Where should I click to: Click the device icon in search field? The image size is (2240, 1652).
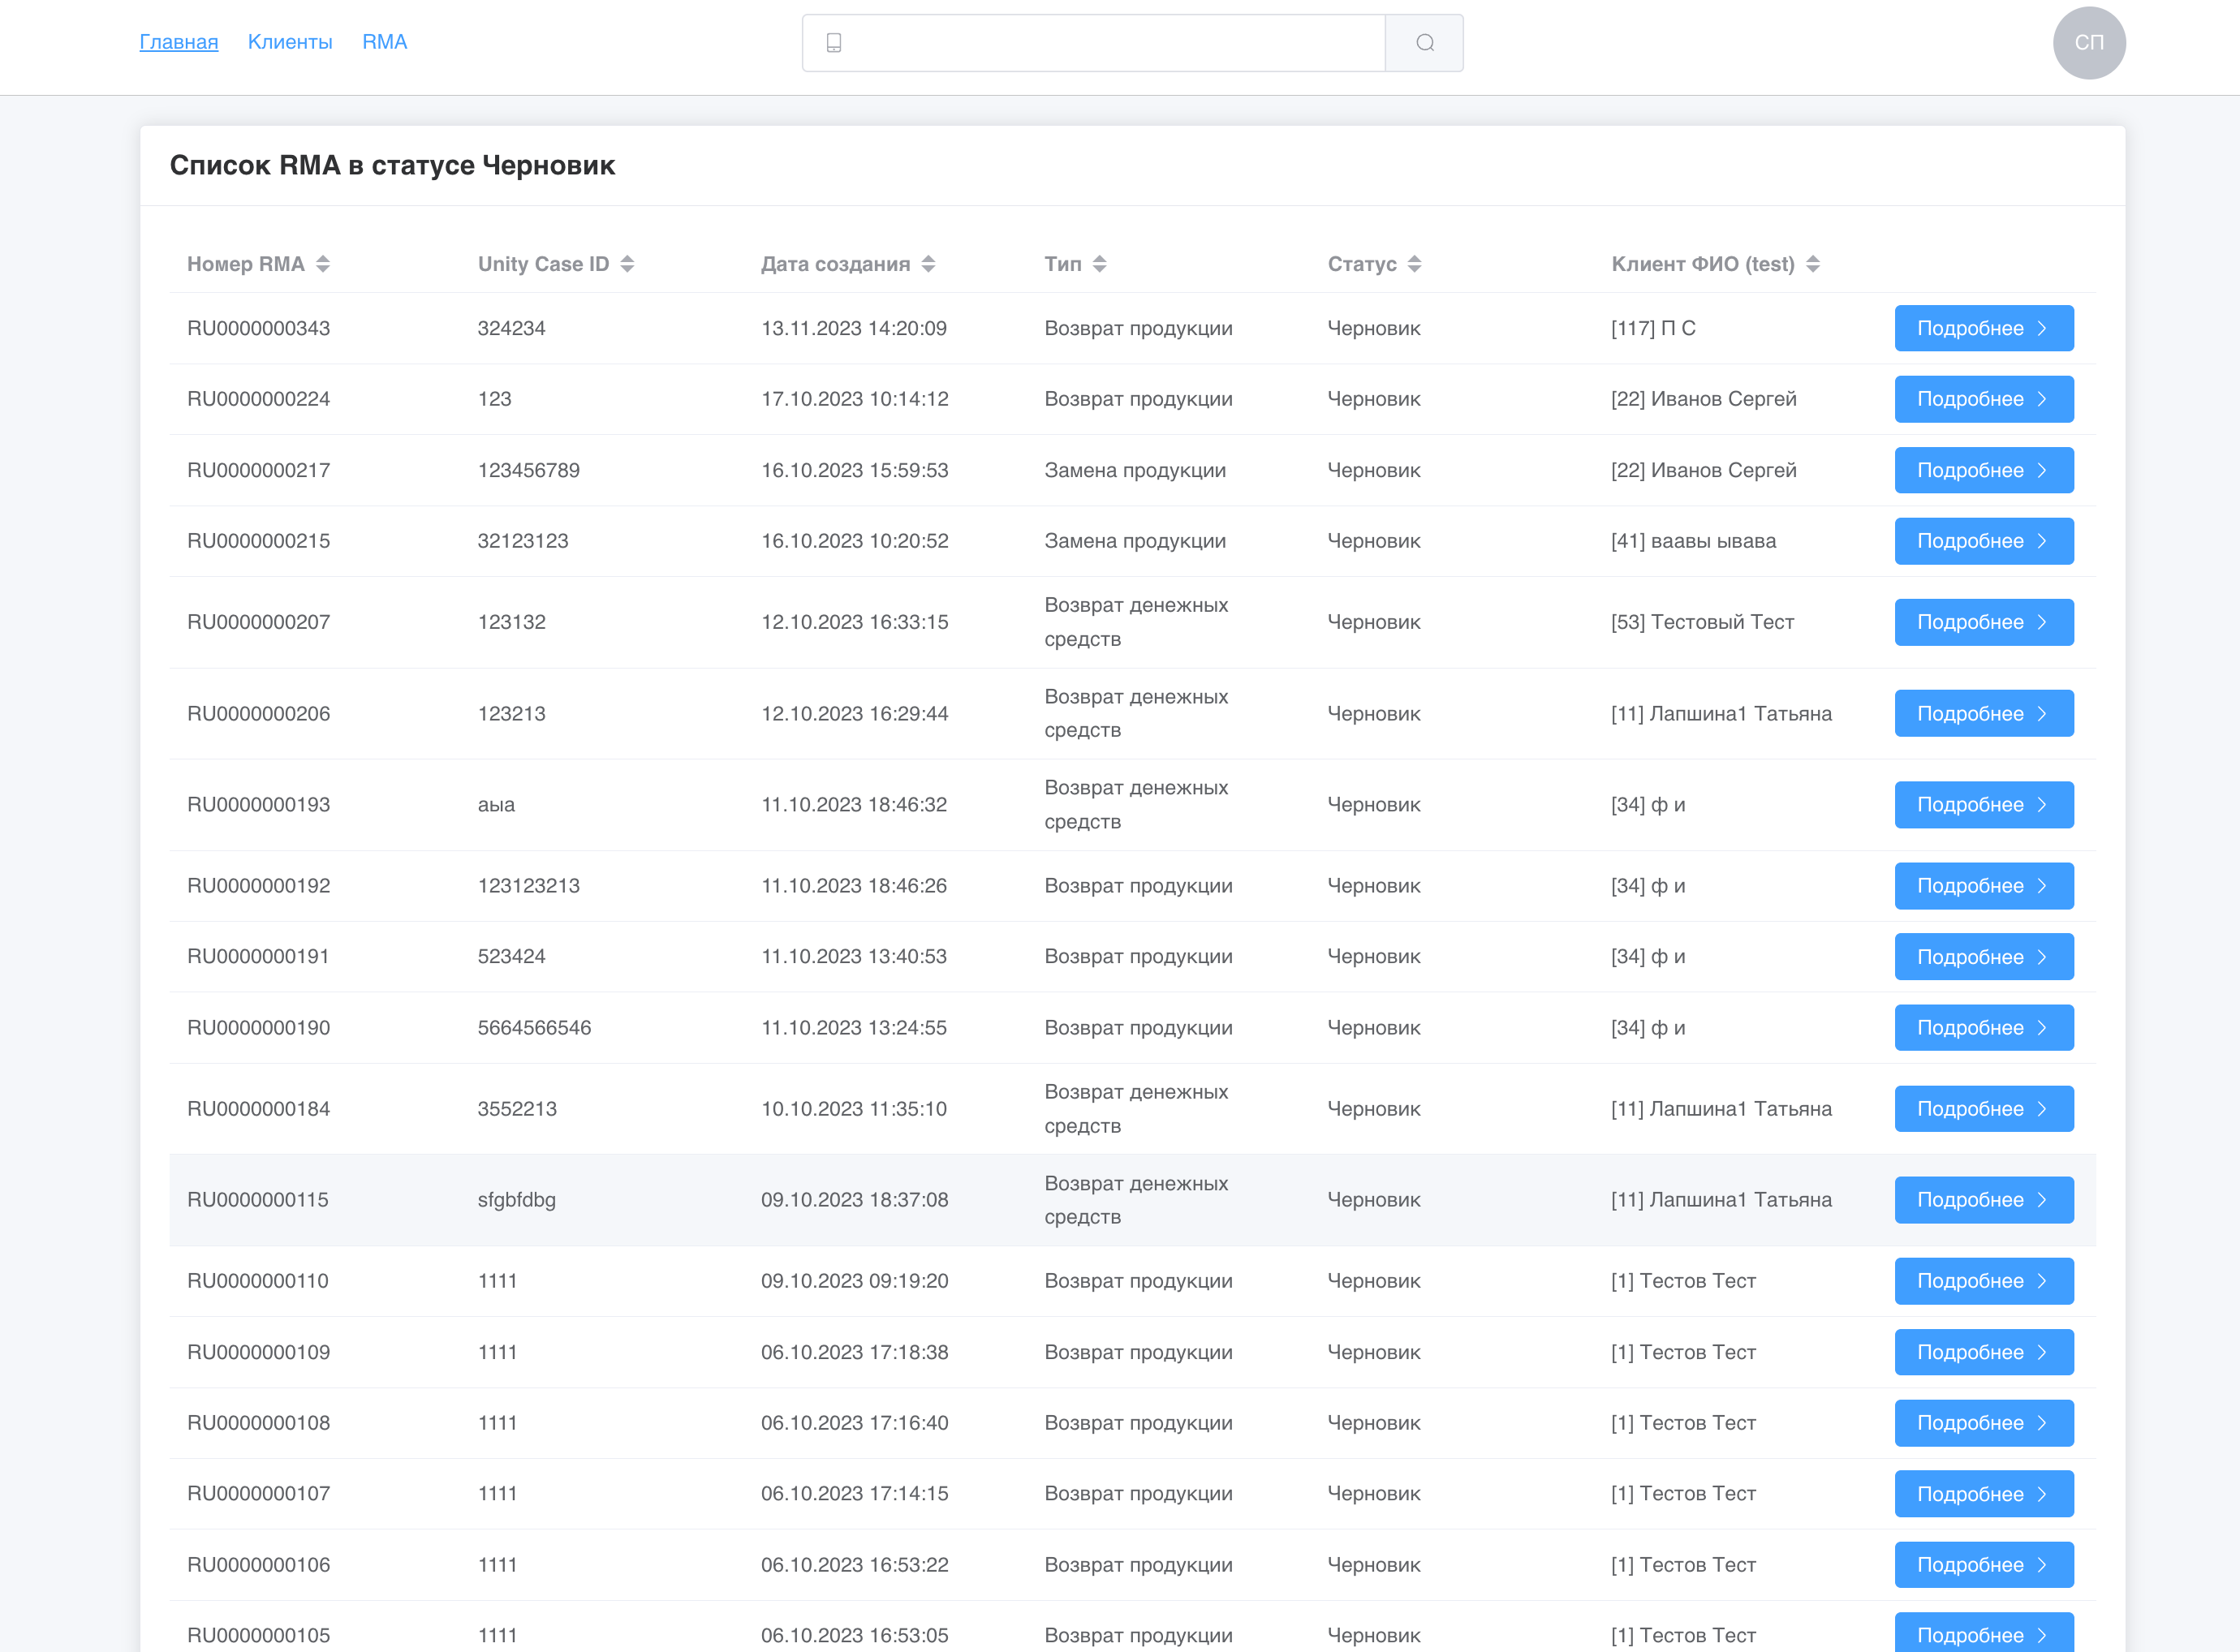pos(834,43)
